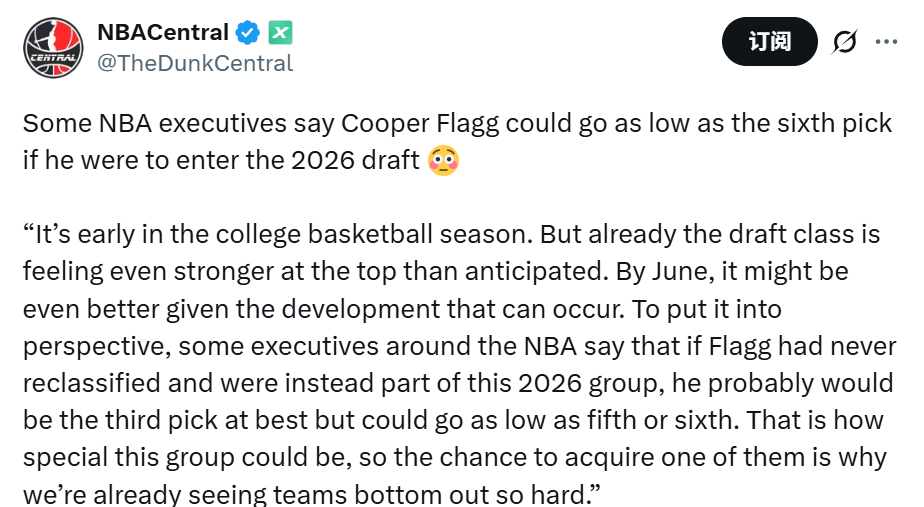This screenshot has height=507, width=924.
Task: Click the green X affiliate badge
Action: coord(280,32)
